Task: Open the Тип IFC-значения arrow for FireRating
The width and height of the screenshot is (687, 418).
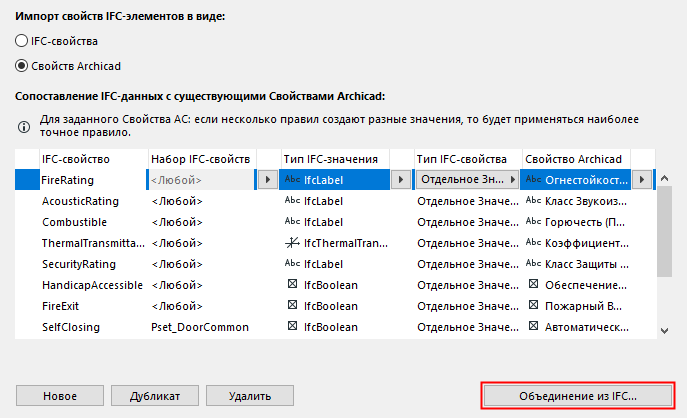Action: point(399,180)
